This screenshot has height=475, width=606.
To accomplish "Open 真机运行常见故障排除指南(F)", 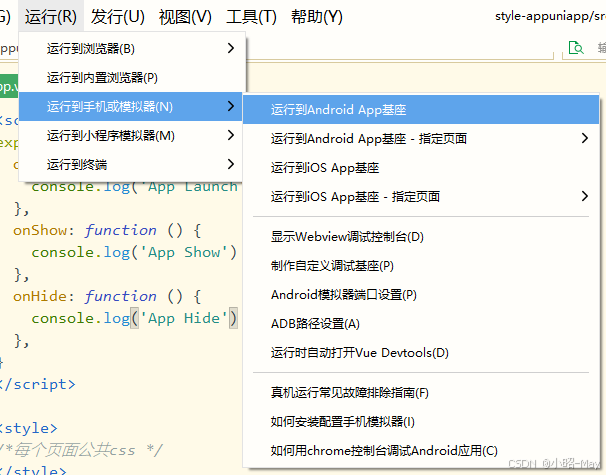I will click(x=421, y=393).
